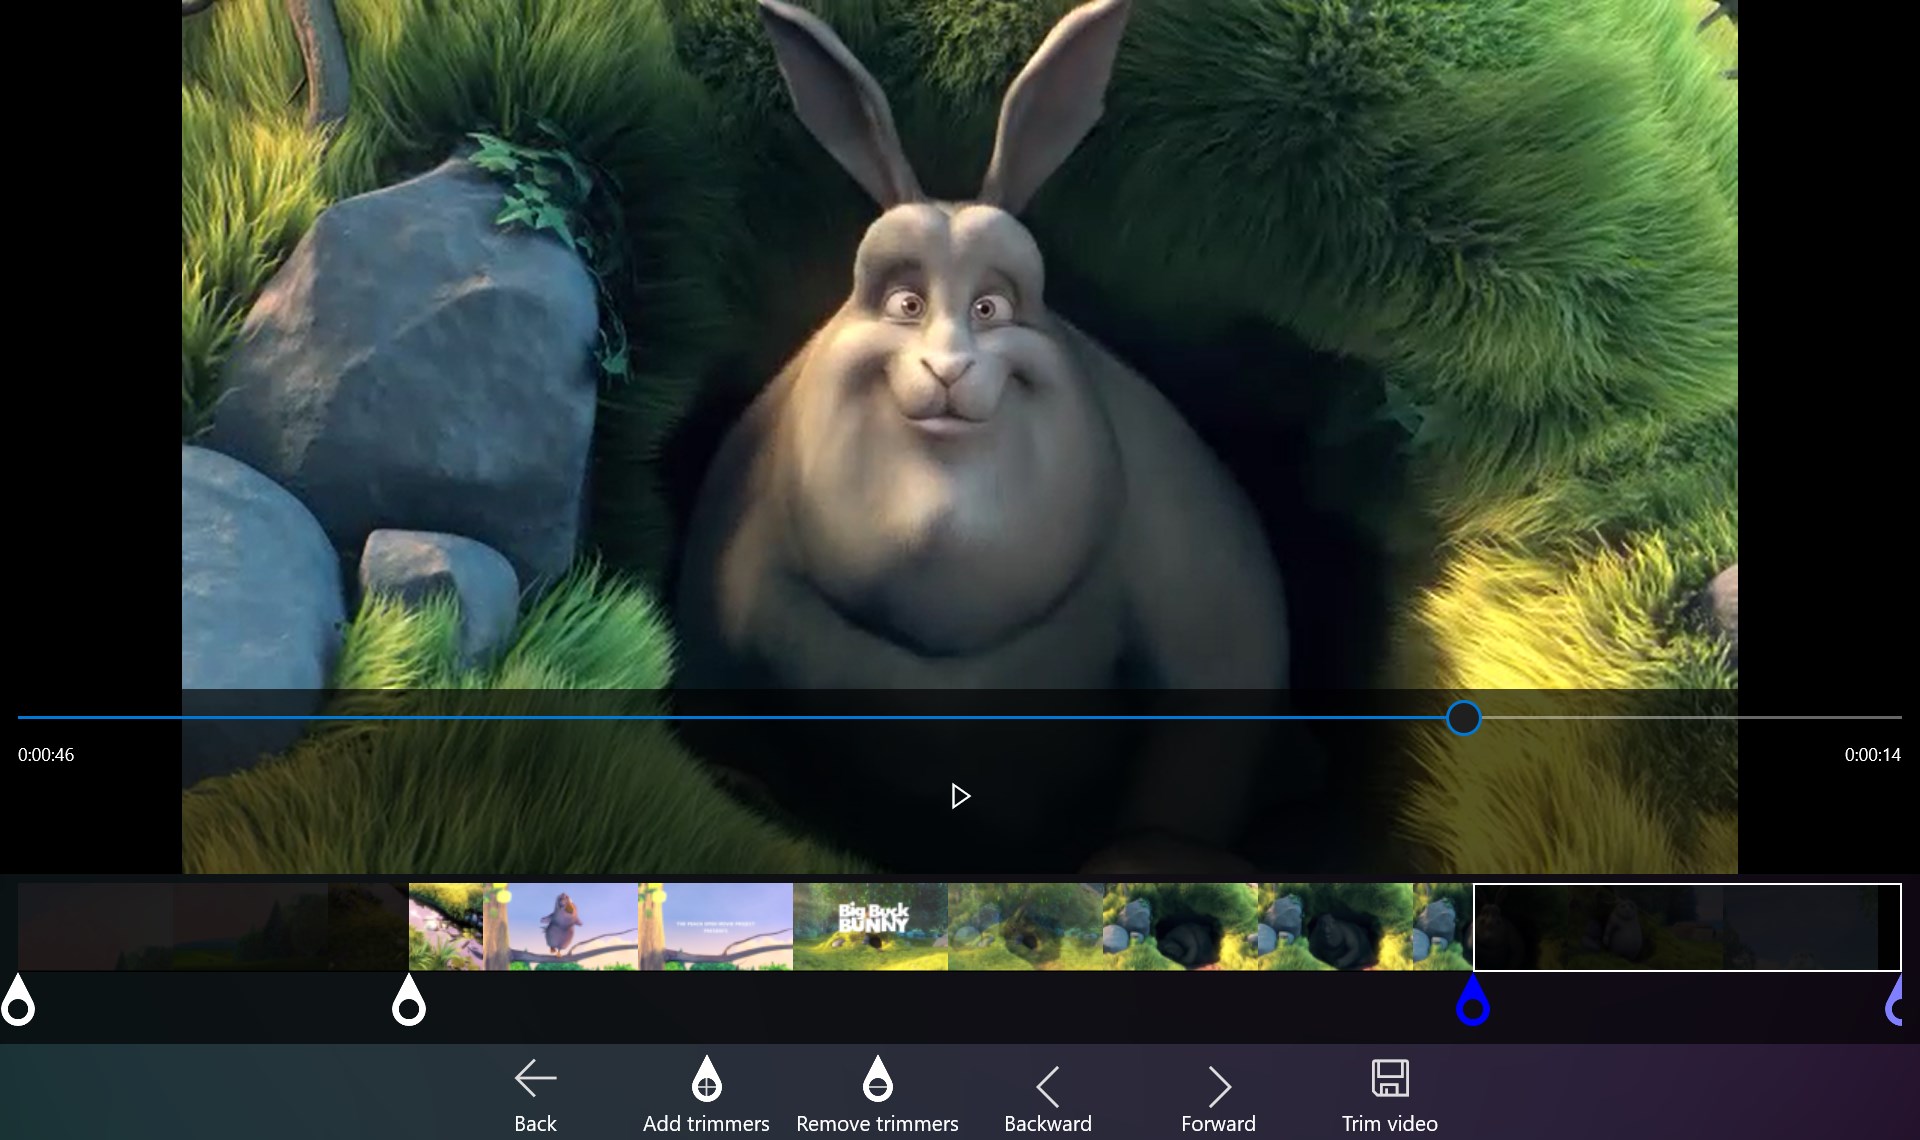The height and width of the screenshot is (1140, 1920).
Task: Click the Remove trimmers label
Action: coord(877,1124)
